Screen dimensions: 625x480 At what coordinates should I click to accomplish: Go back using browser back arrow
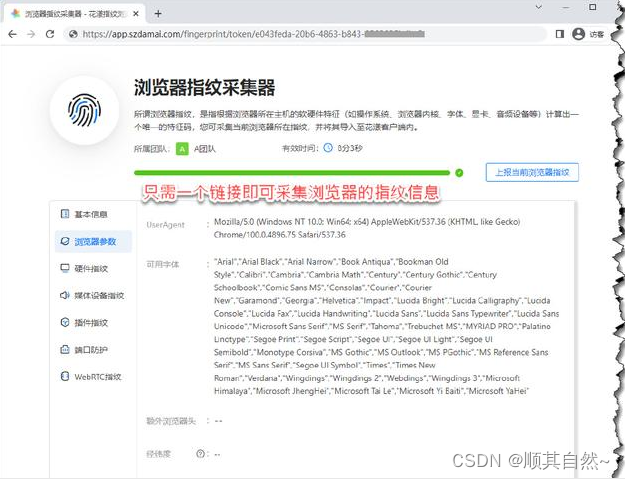tap(12, 34)
